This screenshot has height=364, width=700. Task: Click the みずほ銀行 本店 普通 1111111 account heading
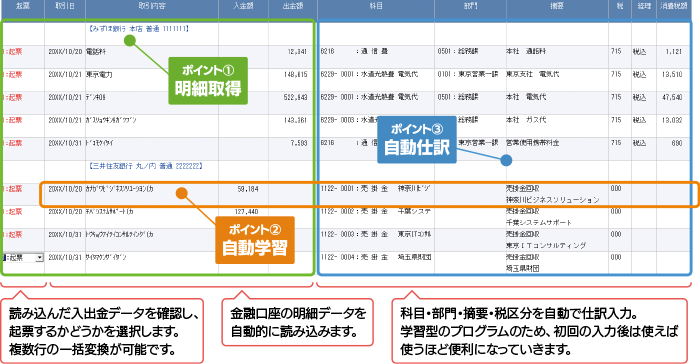point(139,29)
